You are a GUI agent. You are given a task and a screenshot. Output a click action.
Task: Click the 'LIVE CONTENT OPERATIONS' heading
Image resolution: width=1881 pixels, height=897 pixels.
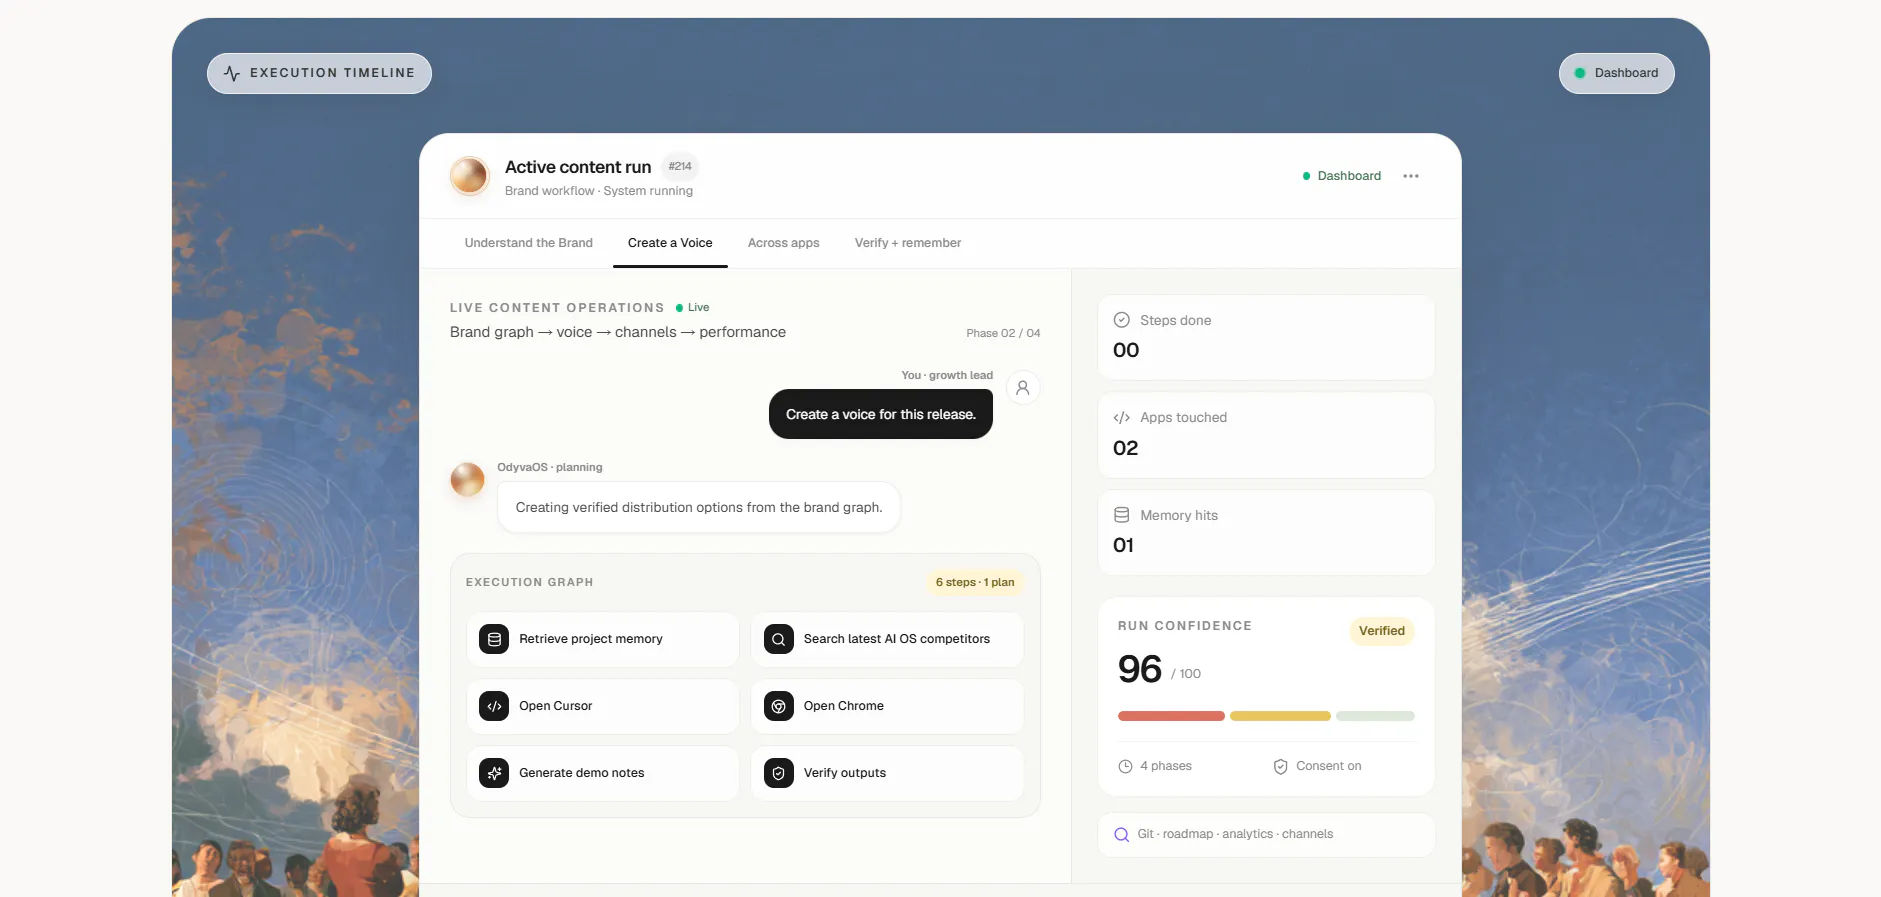(557, 308)
